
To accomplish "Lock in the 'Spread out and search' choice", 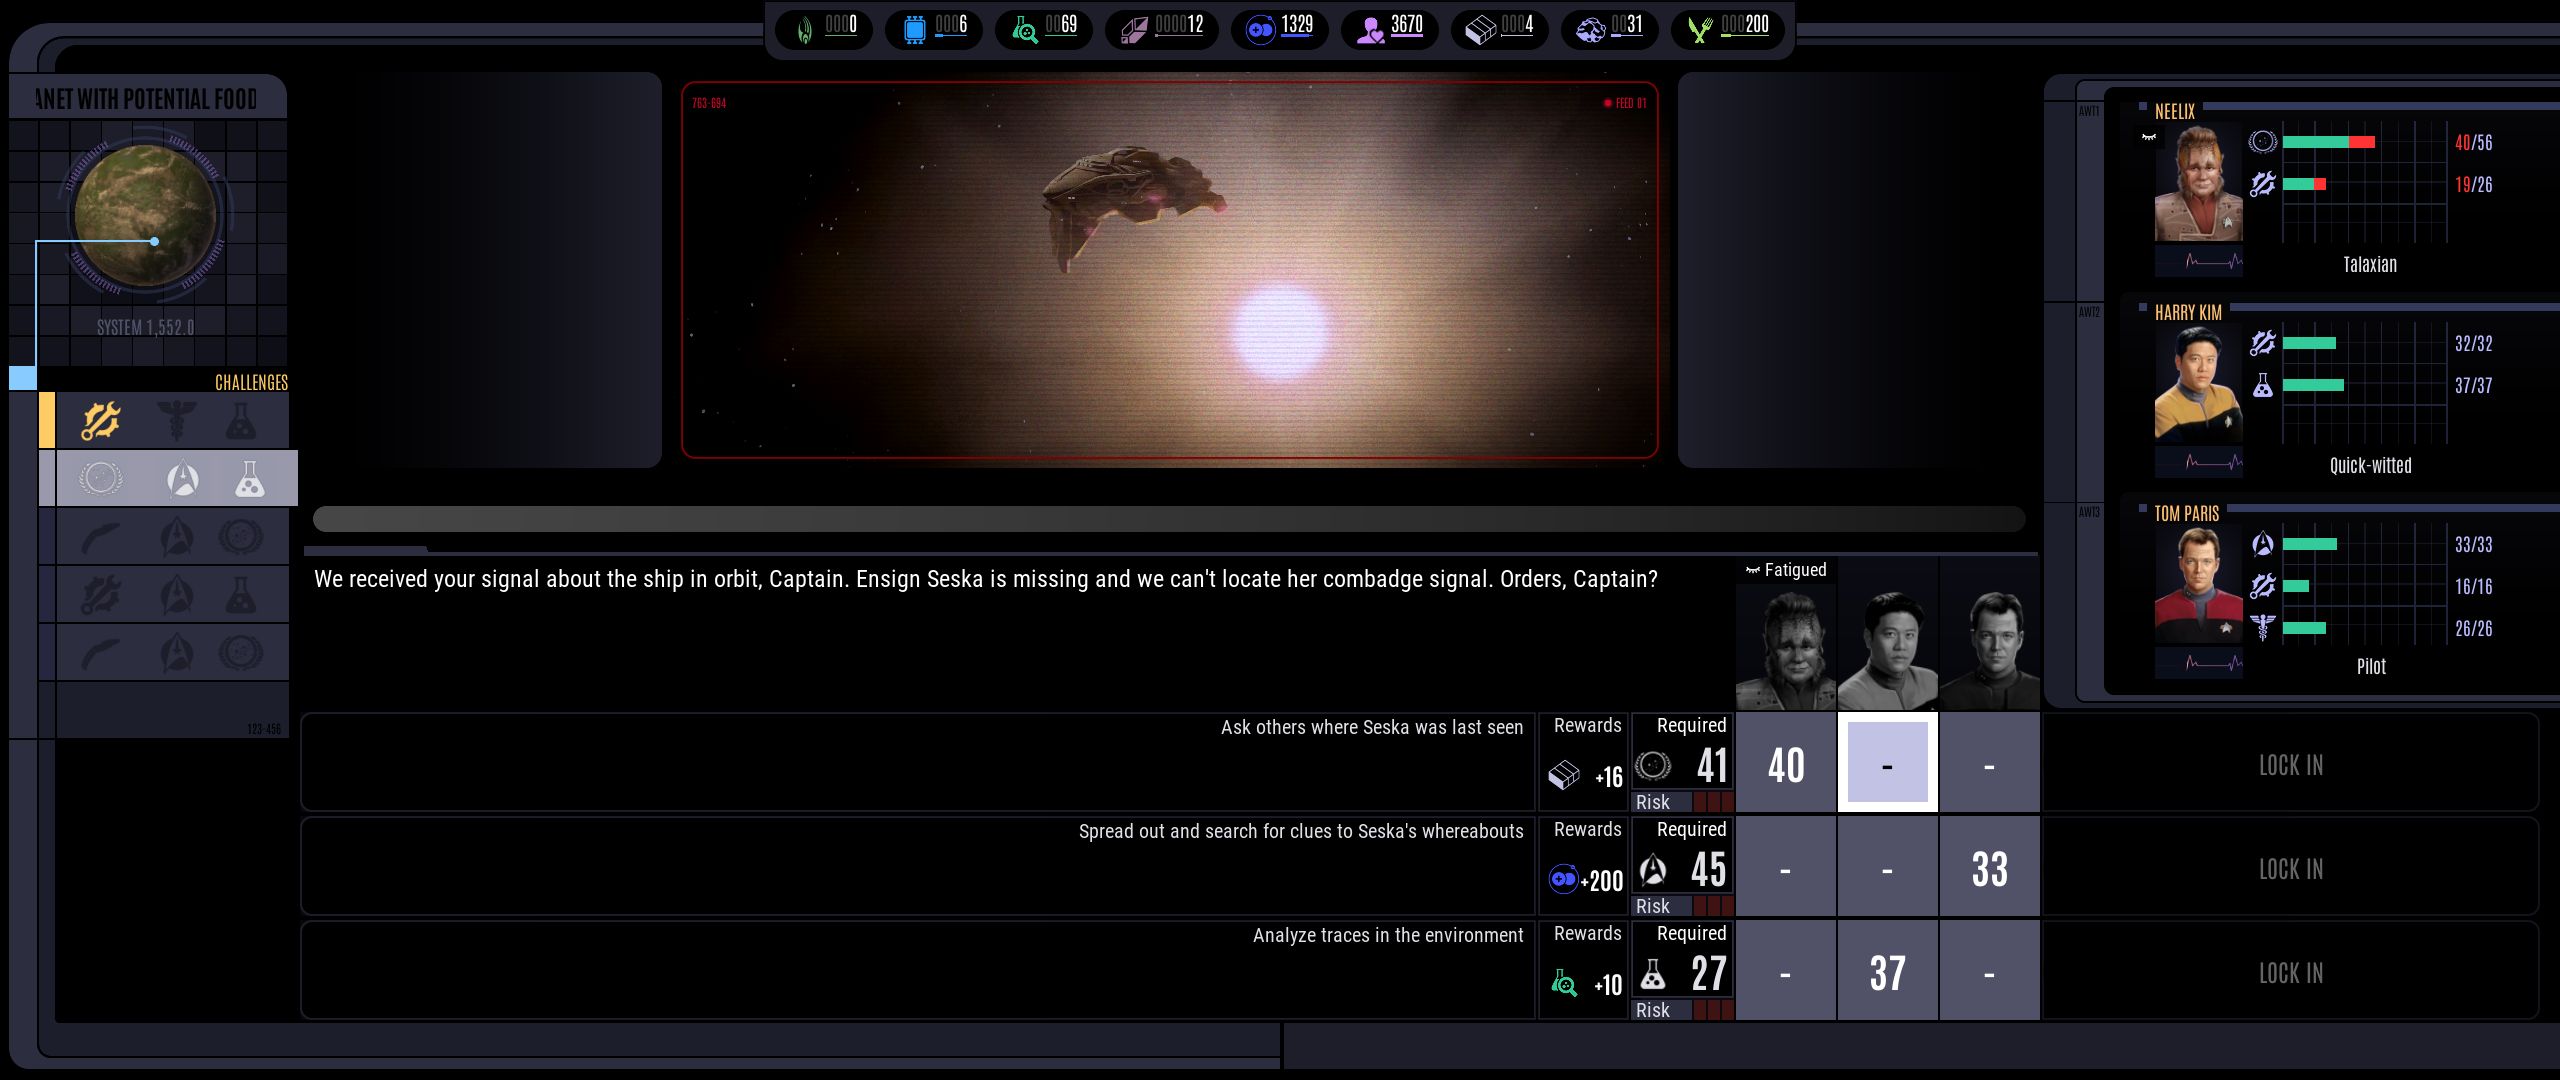I will point(2290,869).
